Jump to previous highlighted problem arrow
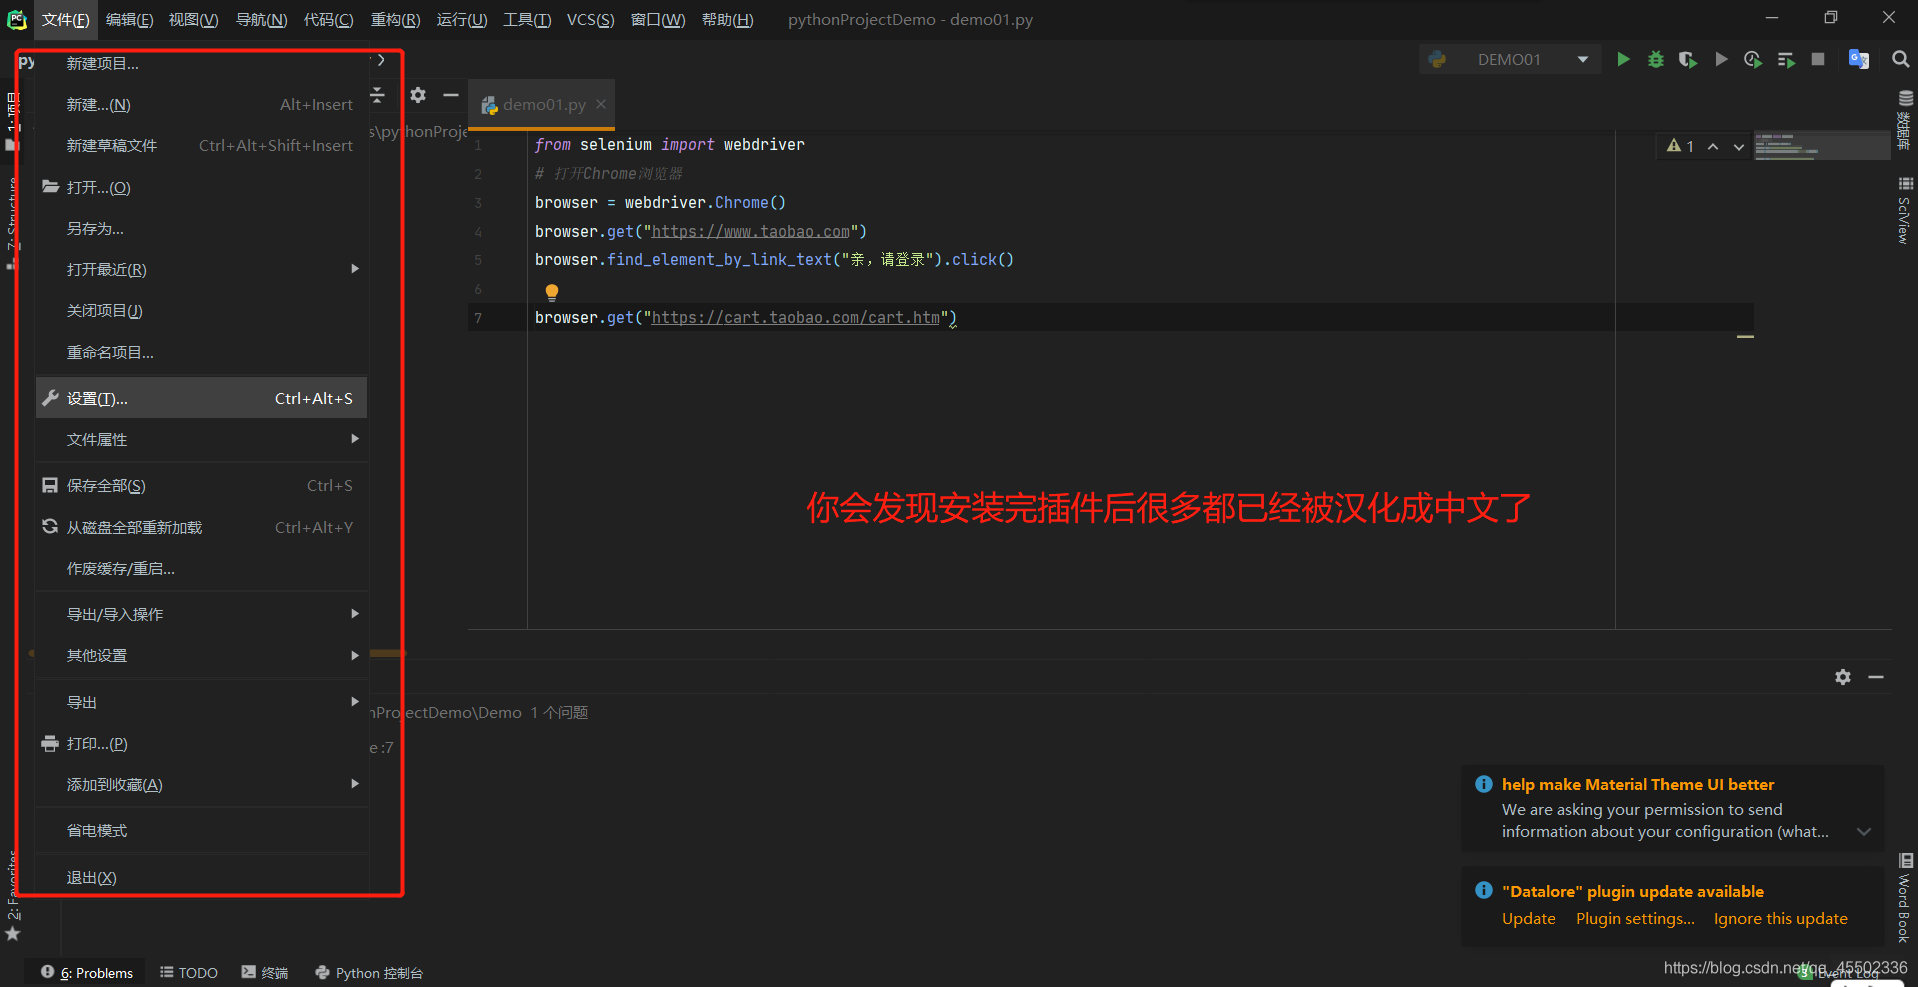 [1713, 146]
